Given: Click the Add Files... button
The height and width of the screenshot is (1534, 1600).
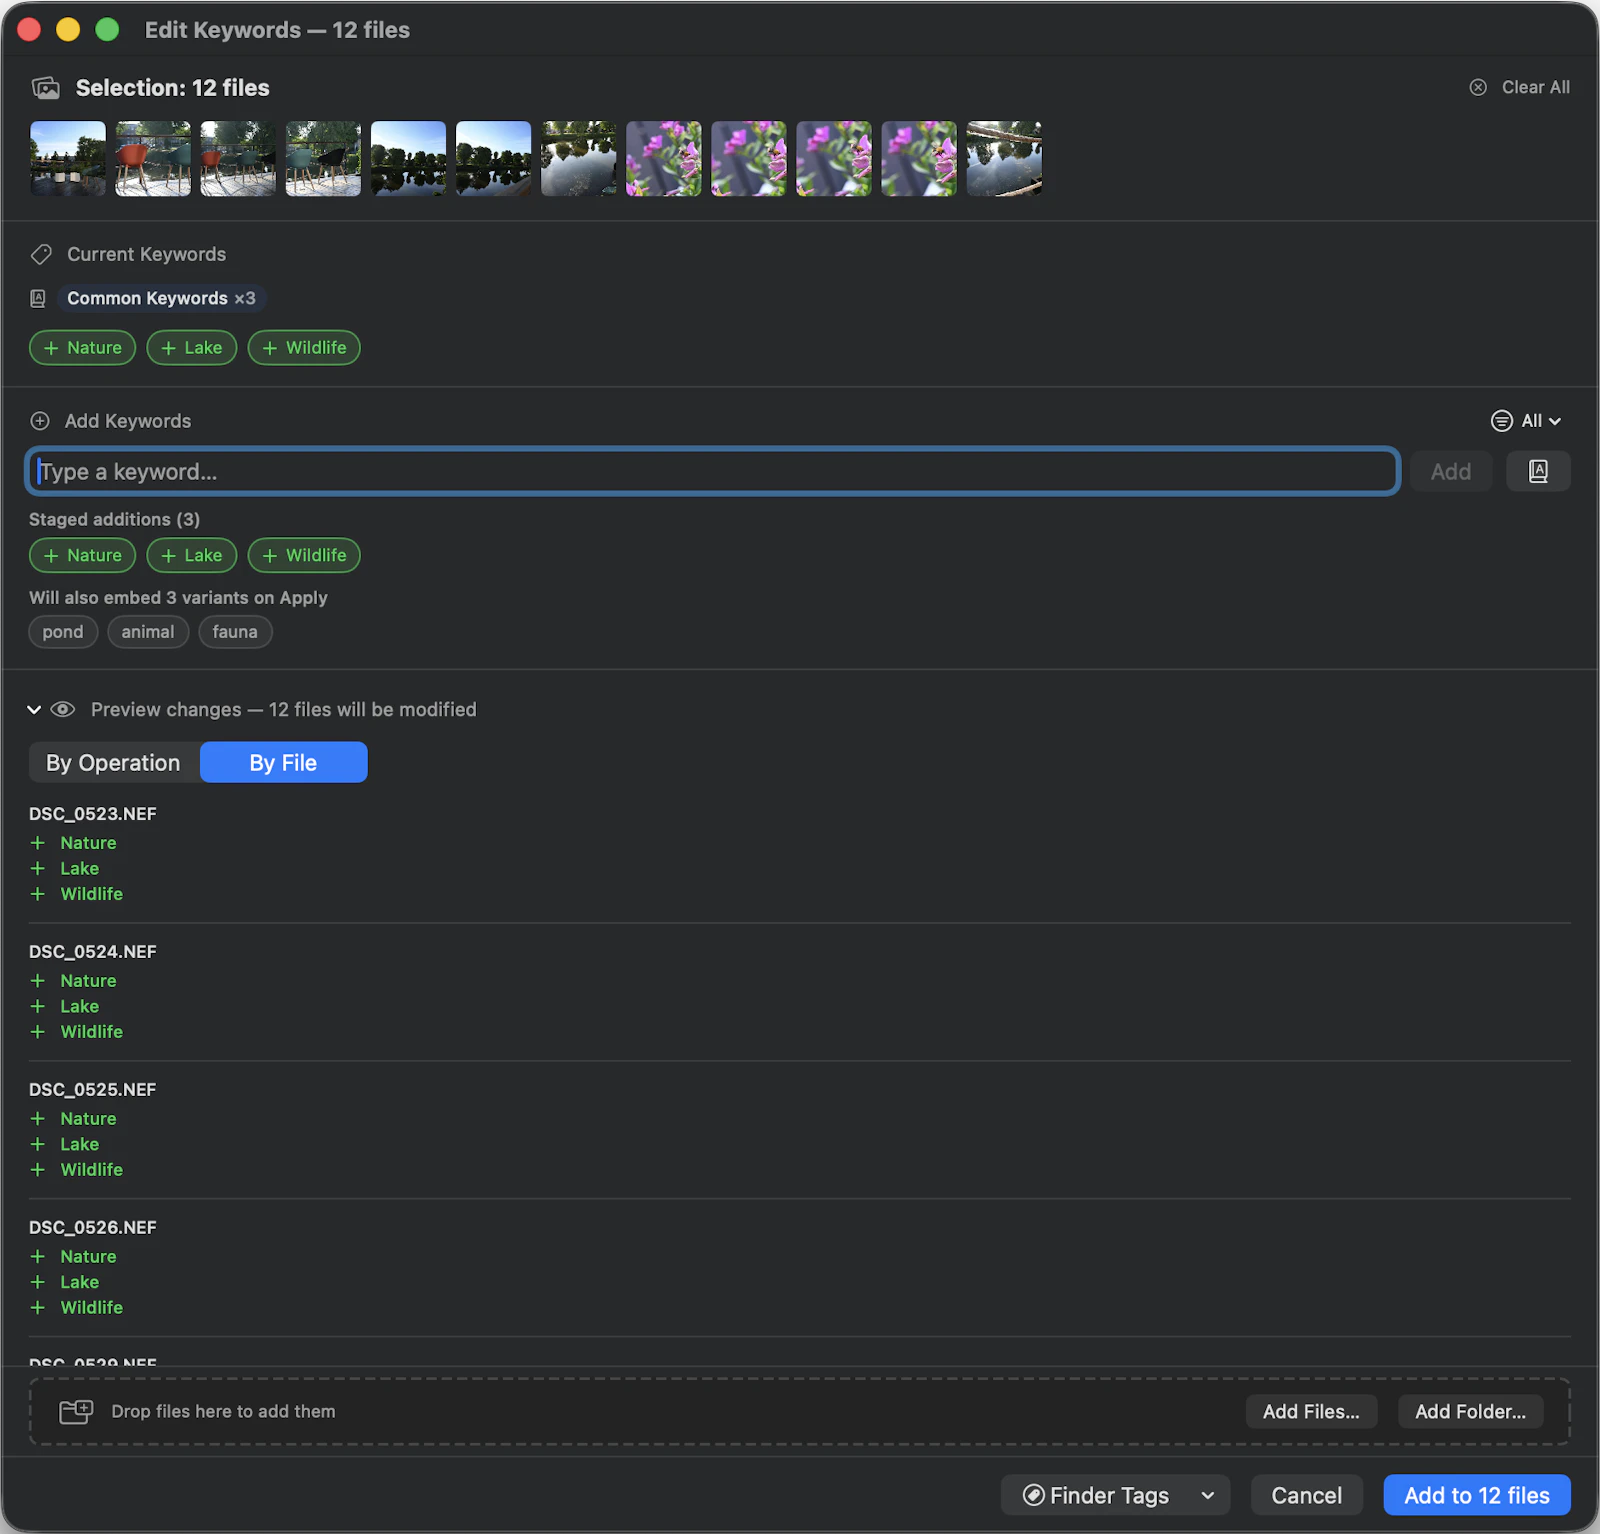Looking at the screenshot, I should pyautogui.click(x=1311, y=1411).
